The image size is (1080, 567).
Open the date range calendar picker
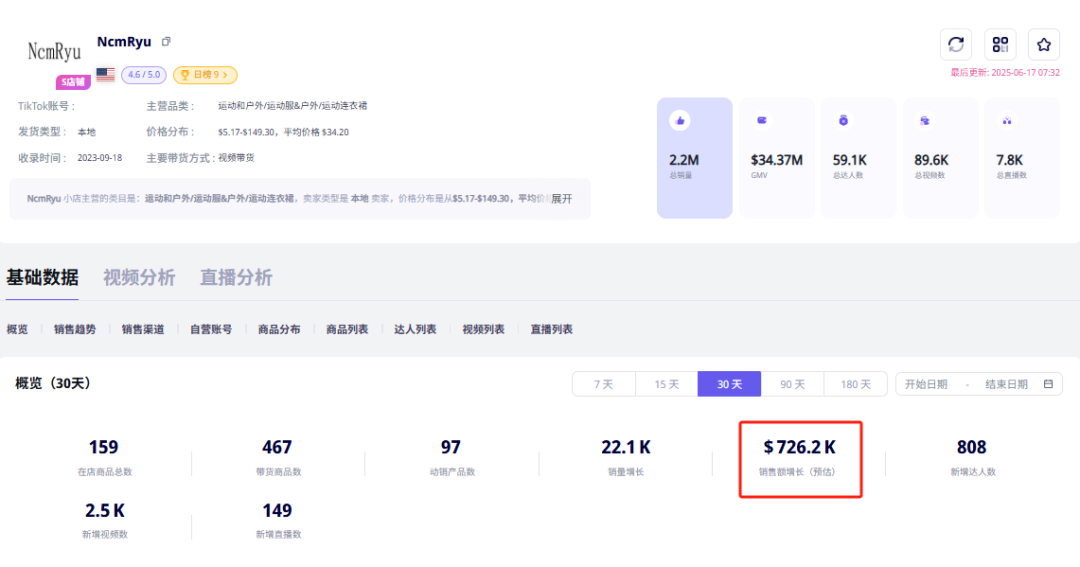1048,384
